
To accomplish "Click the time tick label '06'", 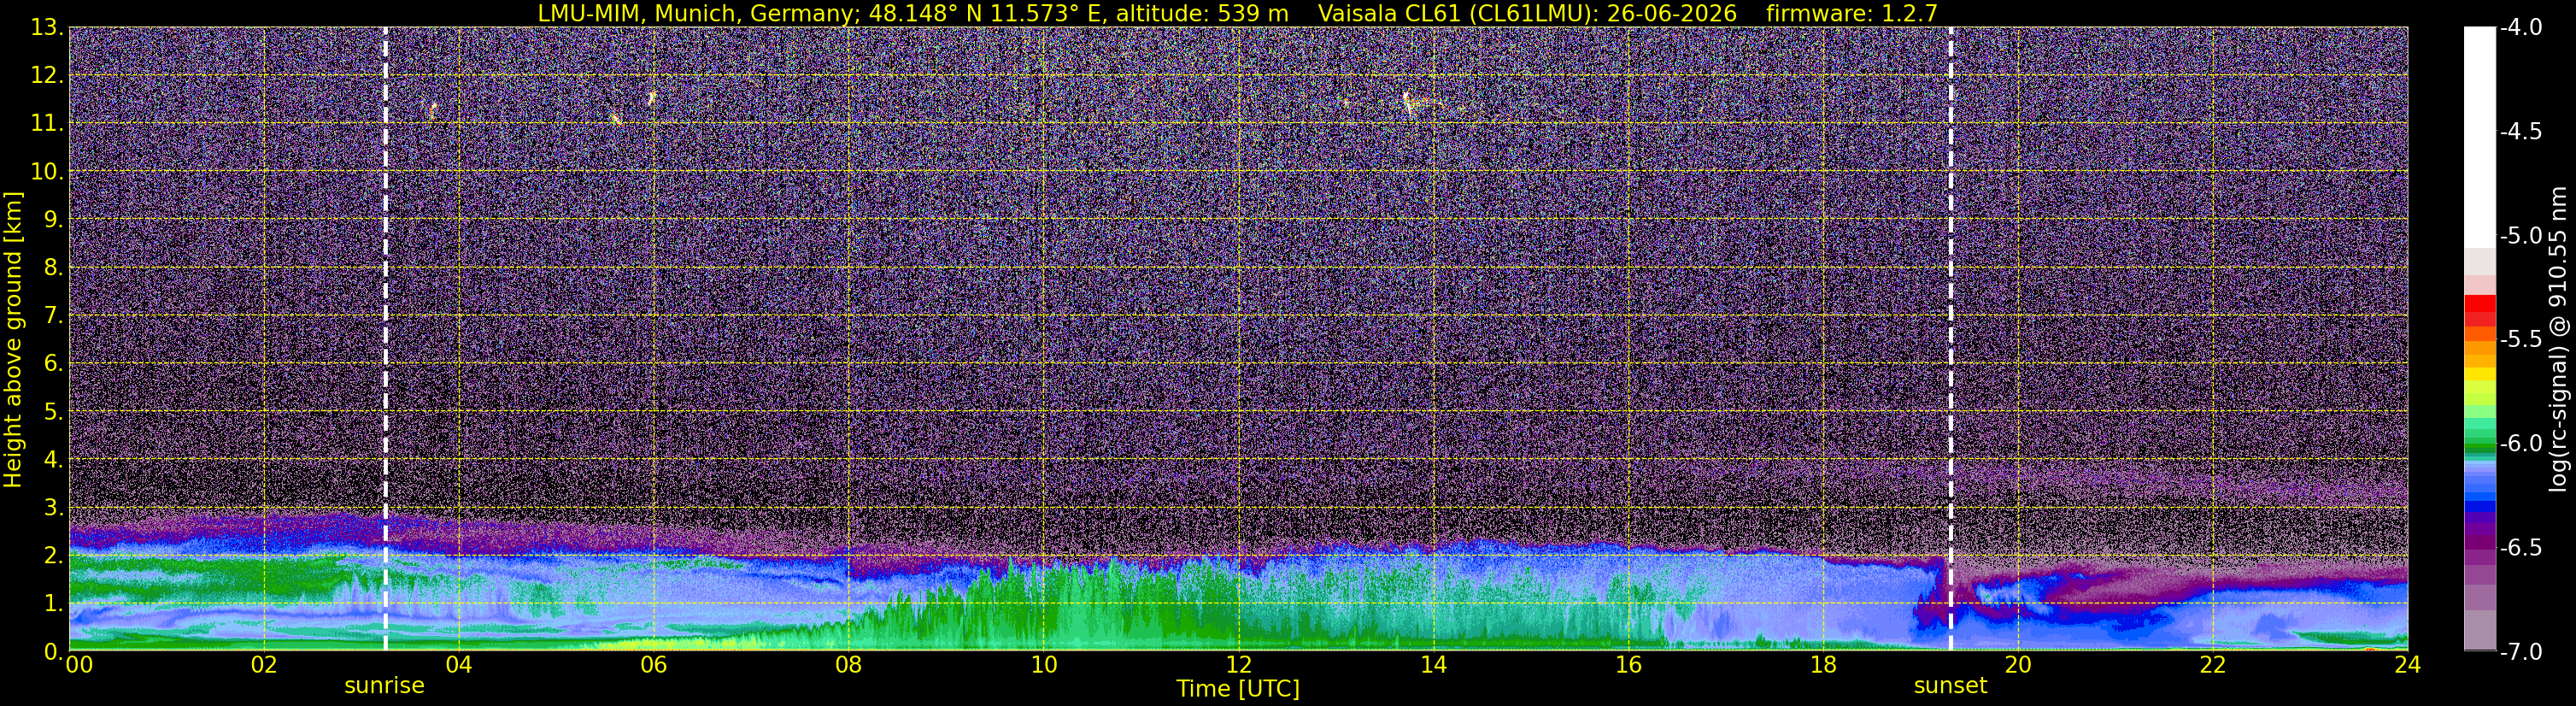I will click(x=653, y=665).
